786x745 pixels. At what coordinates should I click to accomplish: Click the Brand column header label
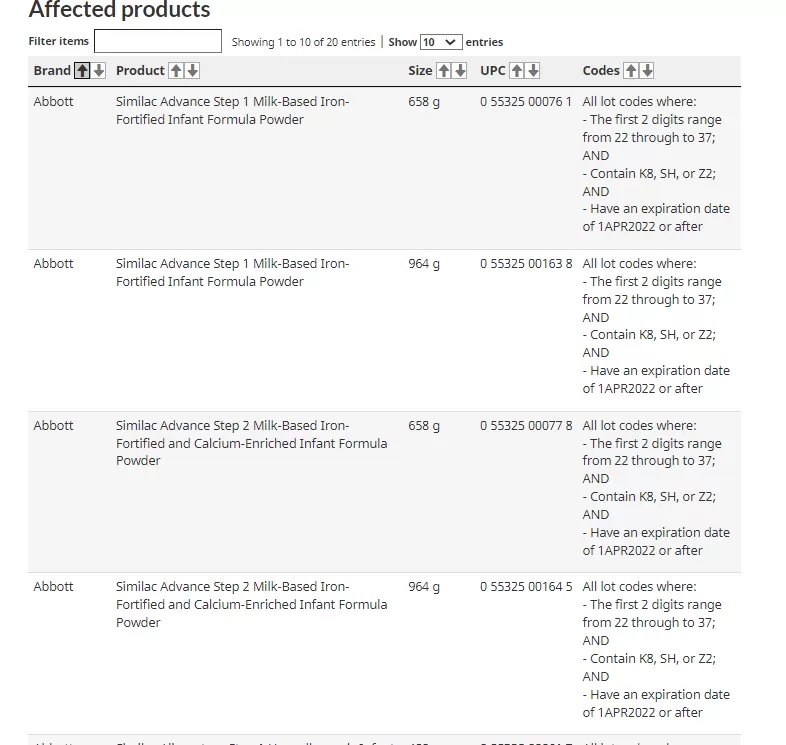tap(52, 71)
